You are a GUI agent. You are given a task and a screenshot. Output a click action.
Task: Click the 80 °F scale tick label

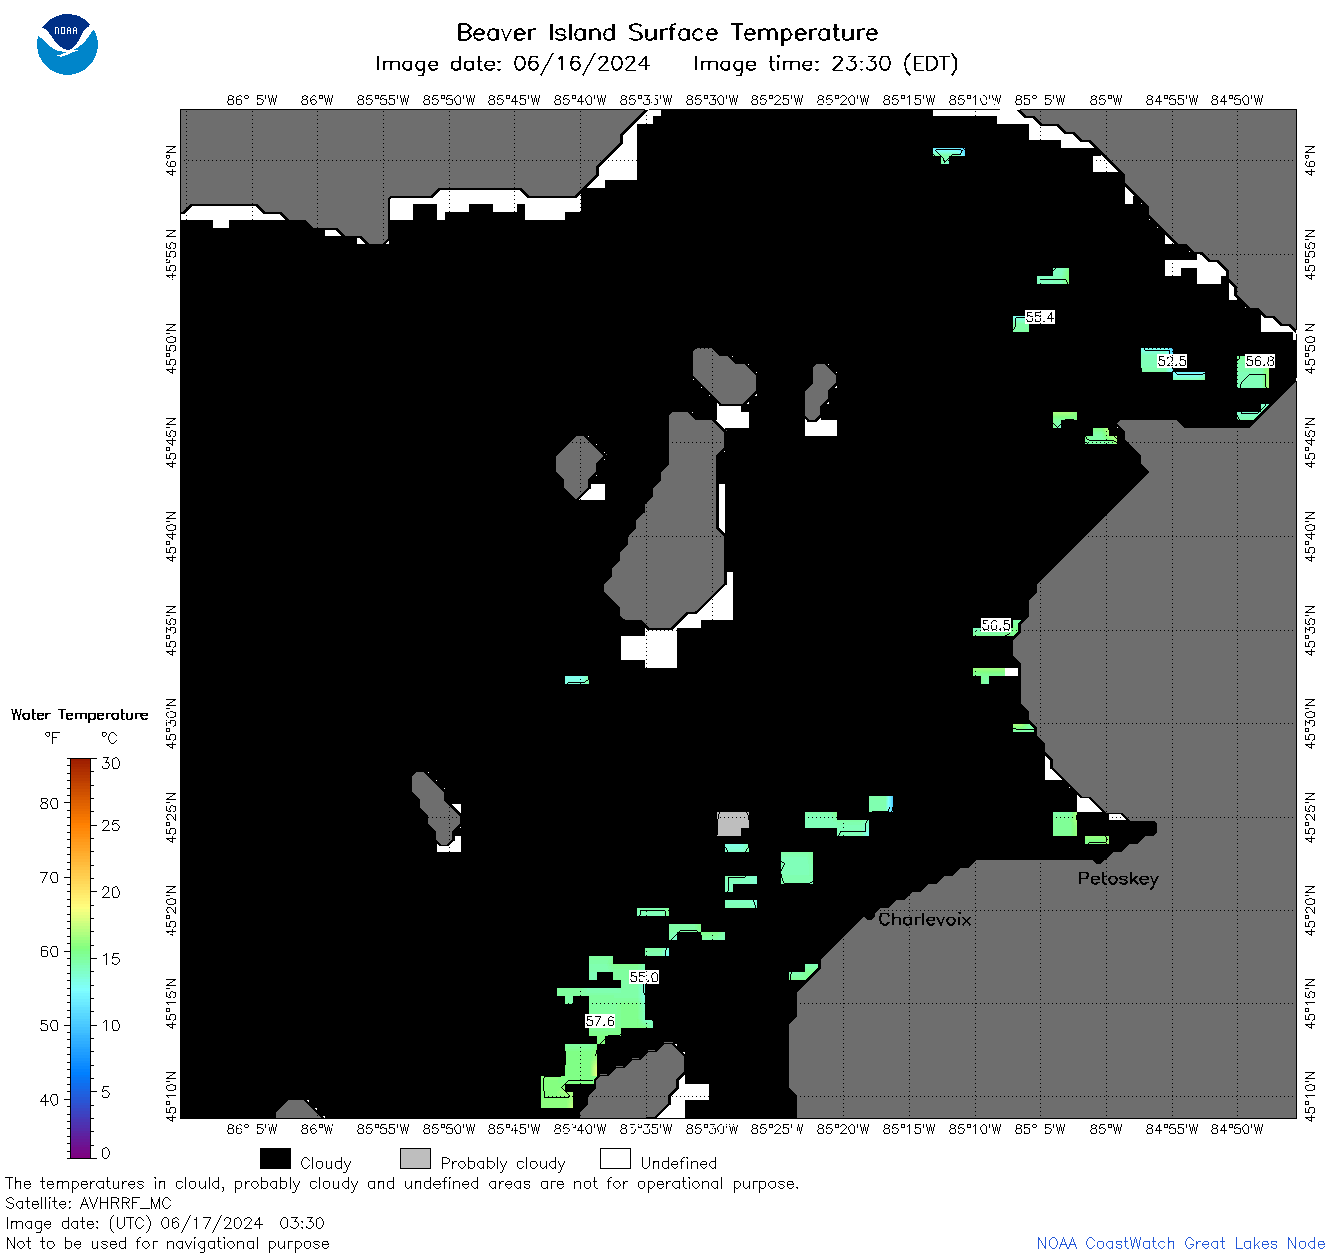49,803
